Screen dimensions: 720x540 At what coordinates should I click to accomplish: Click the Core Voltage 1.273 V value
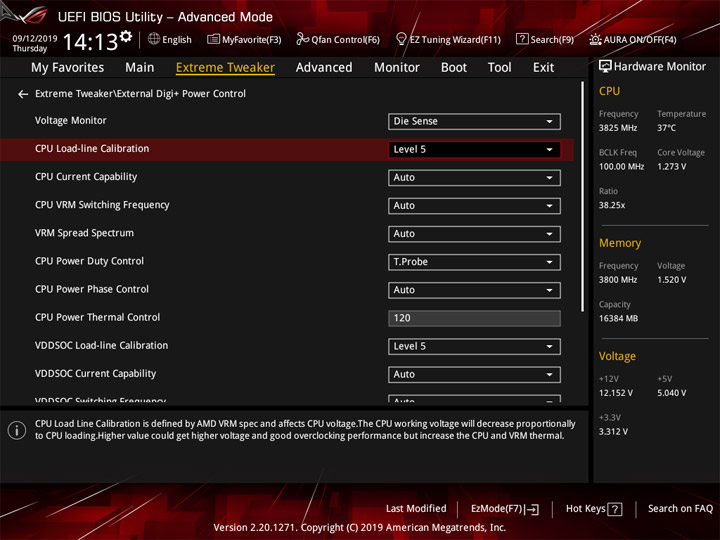[671, 167]
